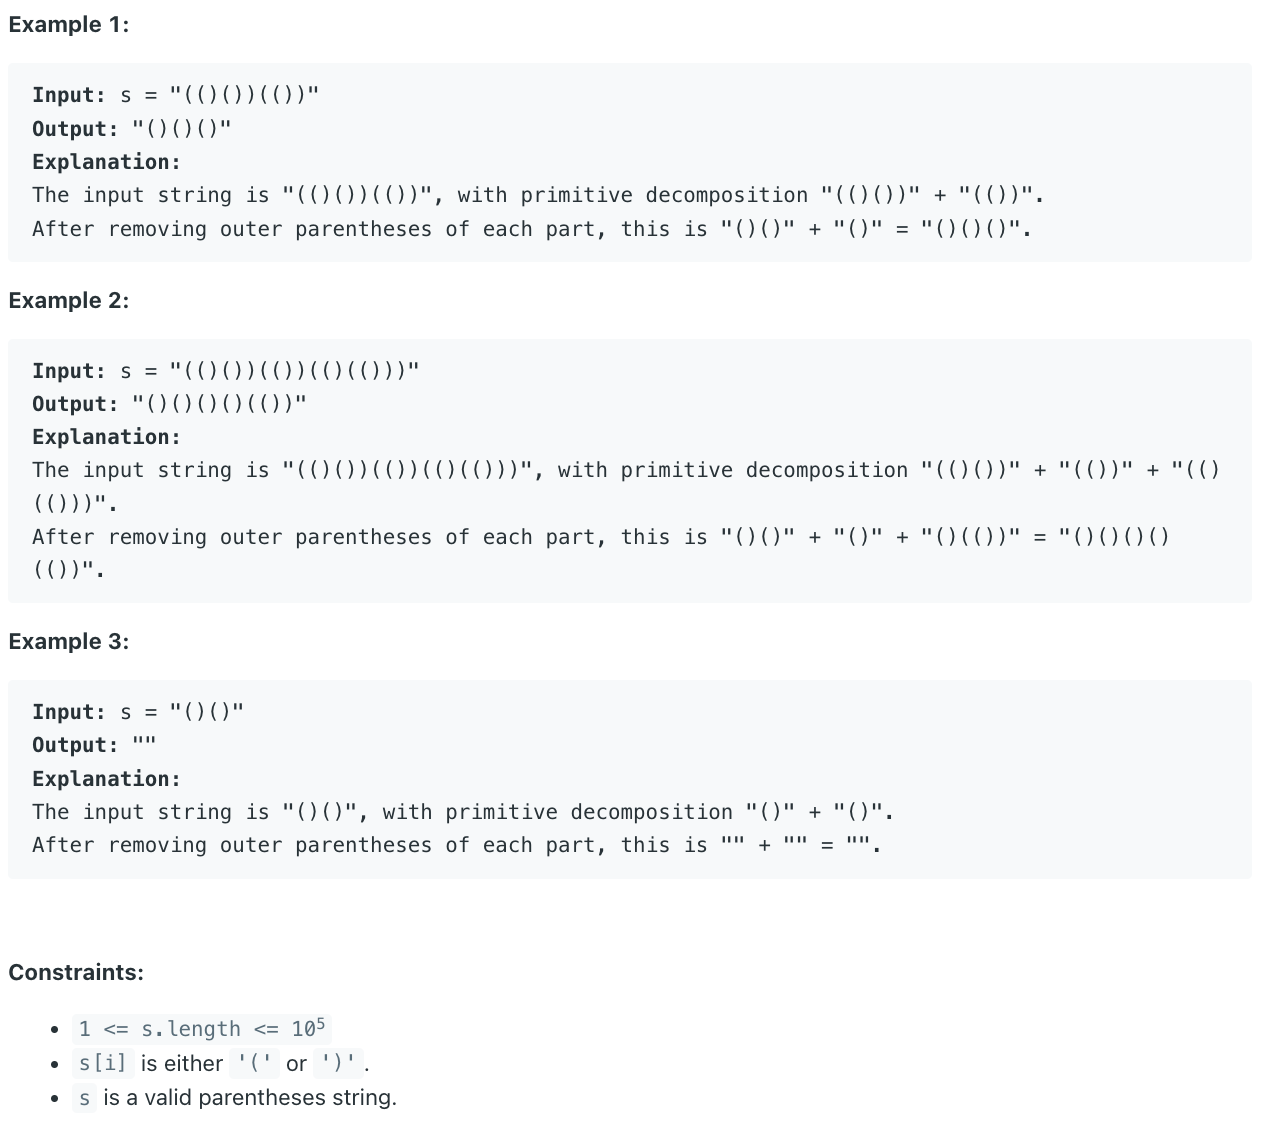This screenshot has height=1136, width=1274.
Task: Click Example 3 empty Output value
Action: 144,745
